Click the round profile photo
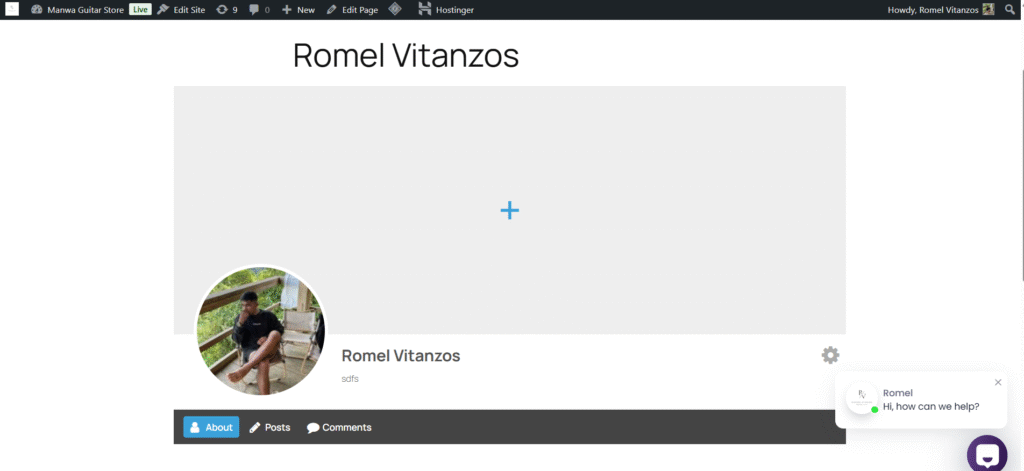Viewport: 1024px width, 471px height. [x=260, y=330]
